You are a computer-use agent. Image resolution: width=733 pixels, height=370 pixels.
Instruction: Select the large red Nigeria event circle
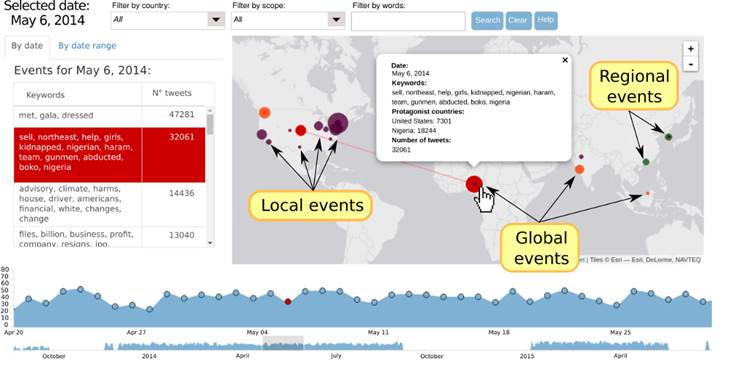pos(474,185)
